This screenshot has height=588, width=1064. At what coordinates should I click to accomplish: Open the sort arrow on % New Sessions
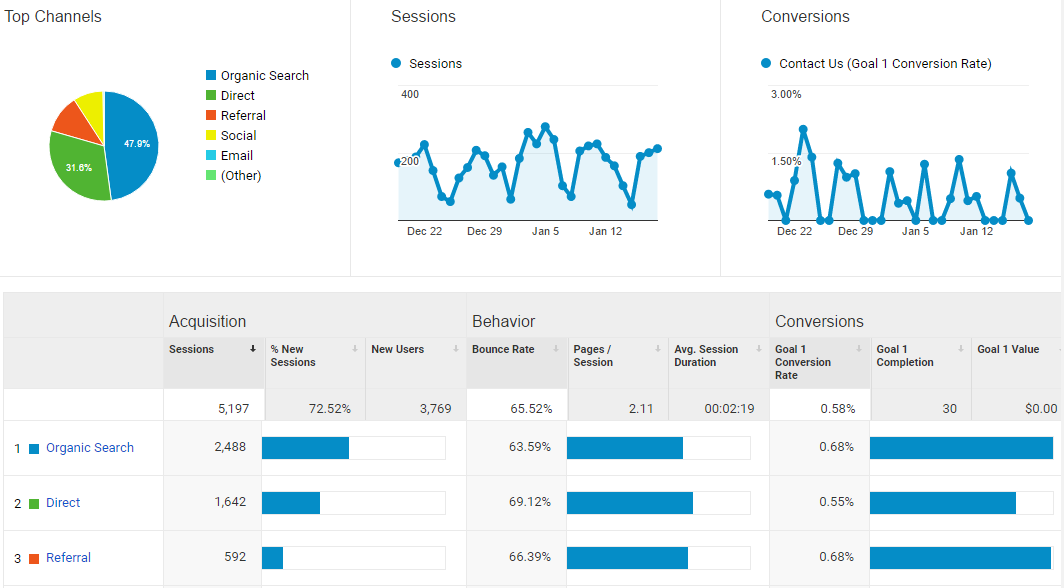[x=354, y=349]
